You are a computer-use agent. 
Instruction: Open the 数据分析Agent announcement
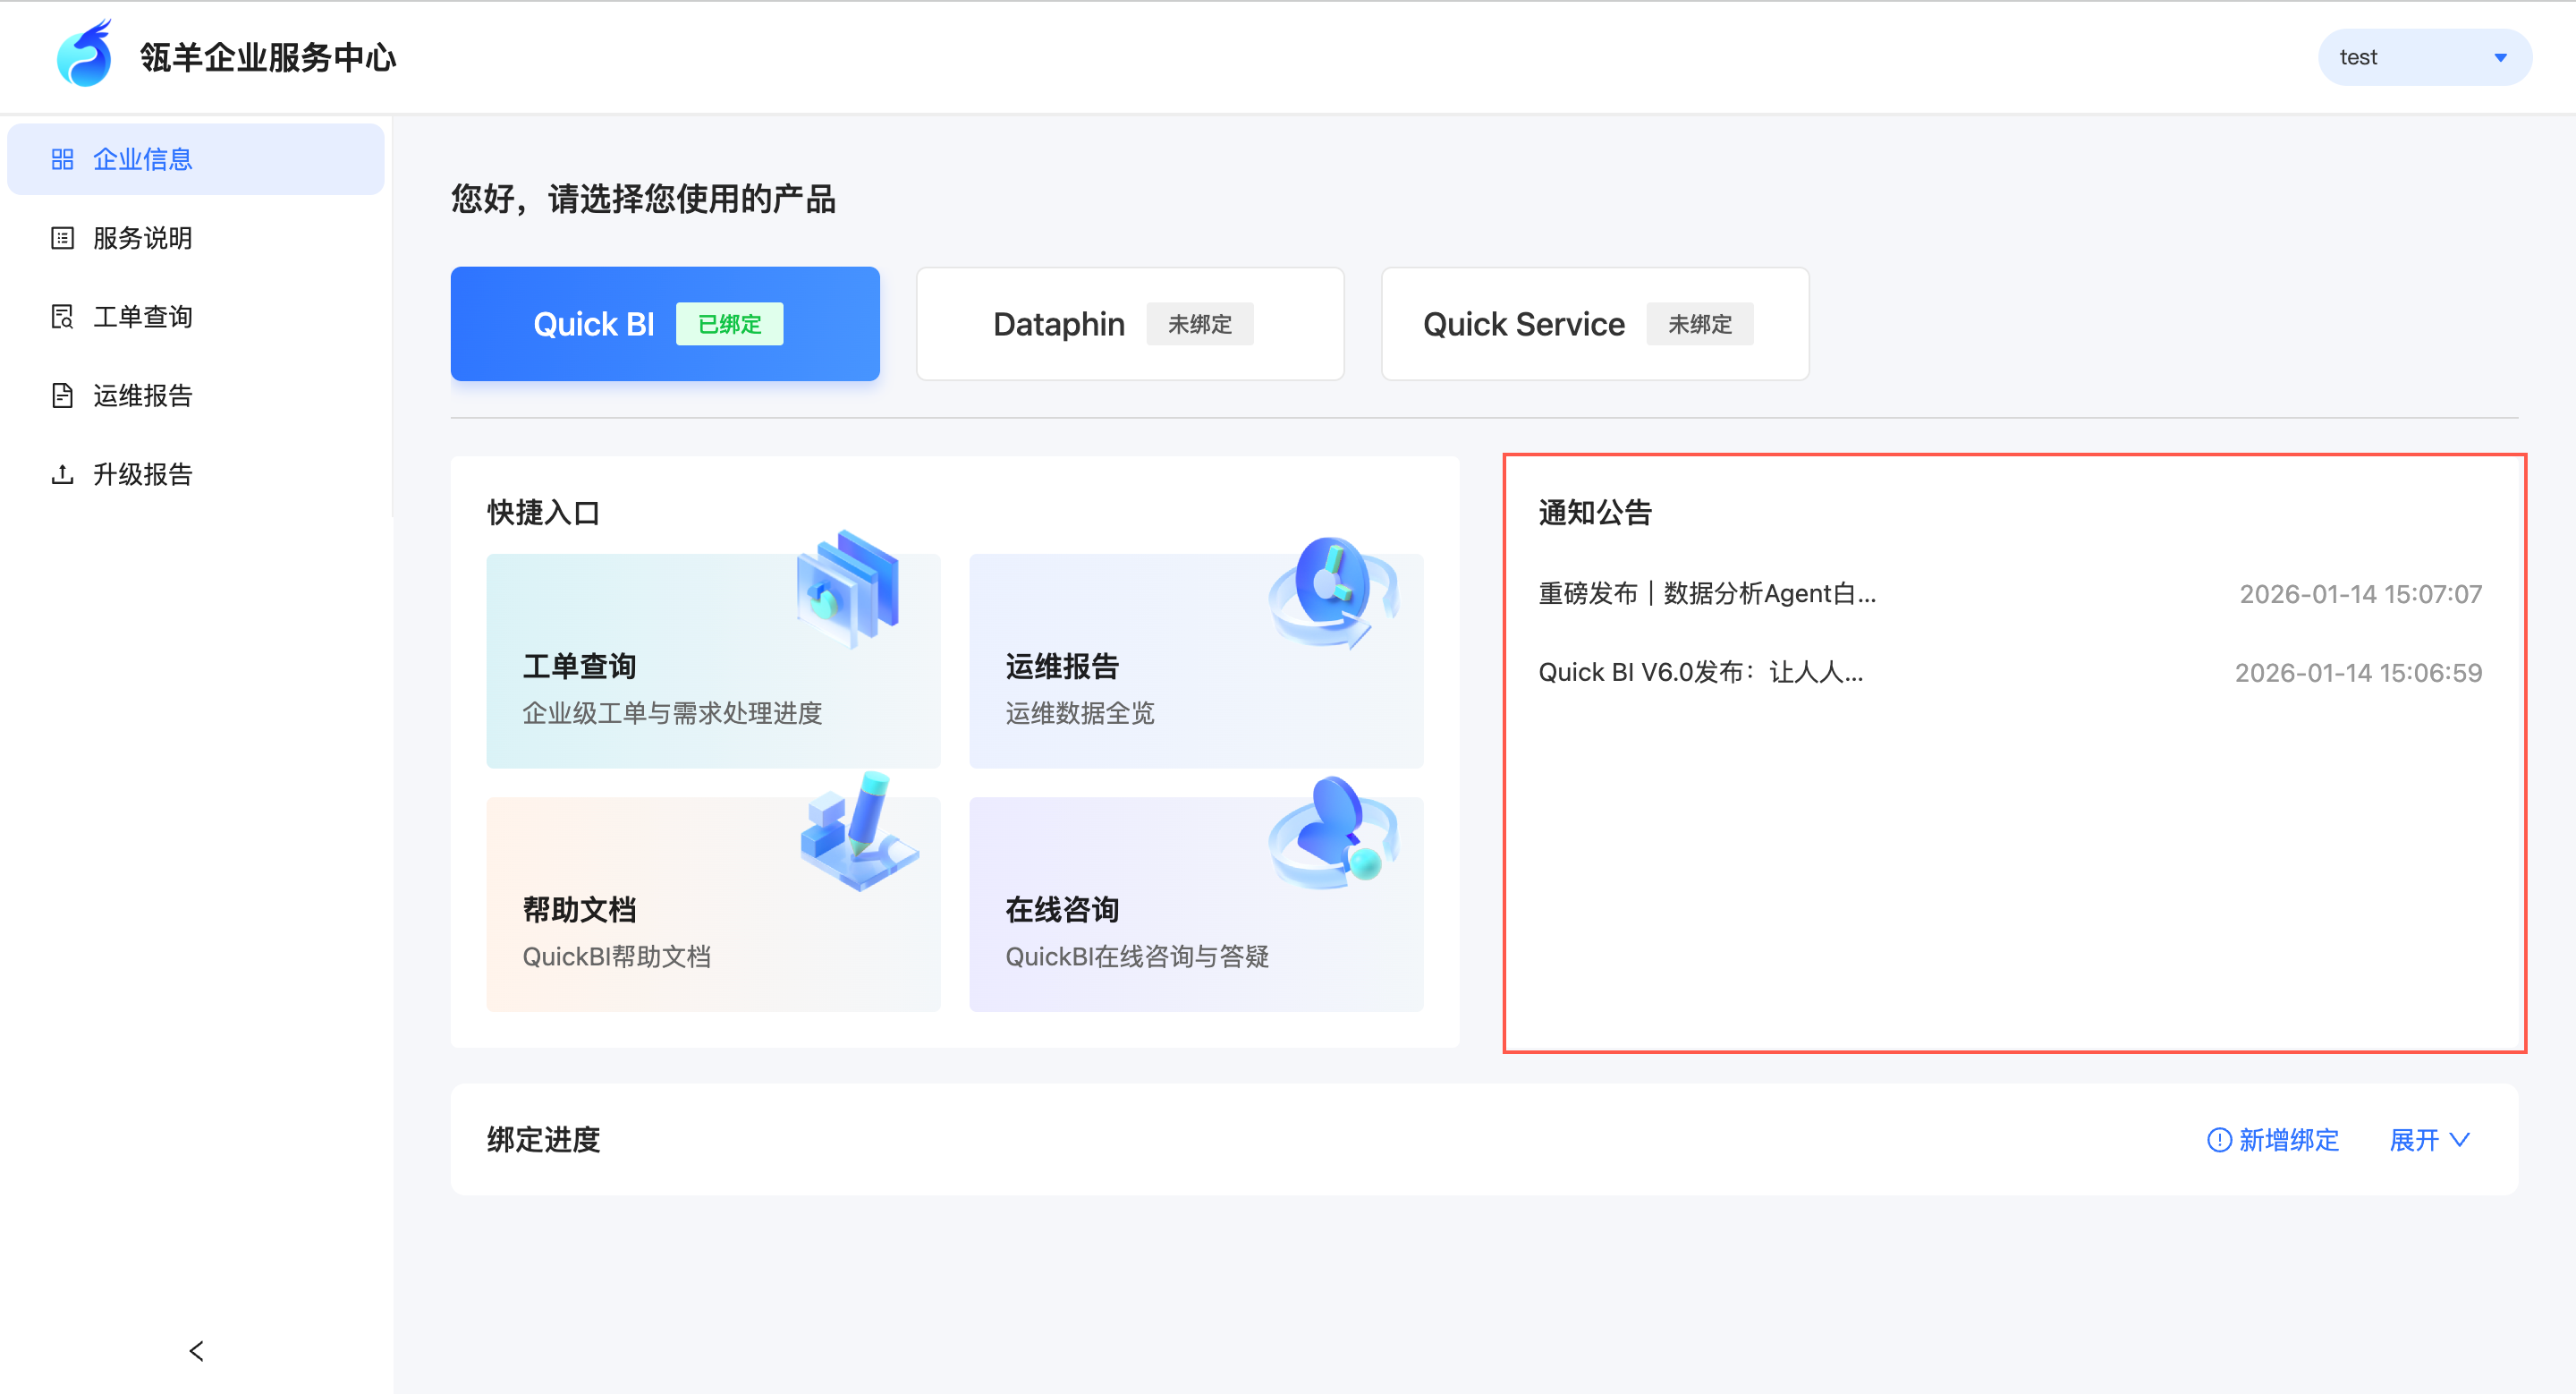(x=1706, y=594)
